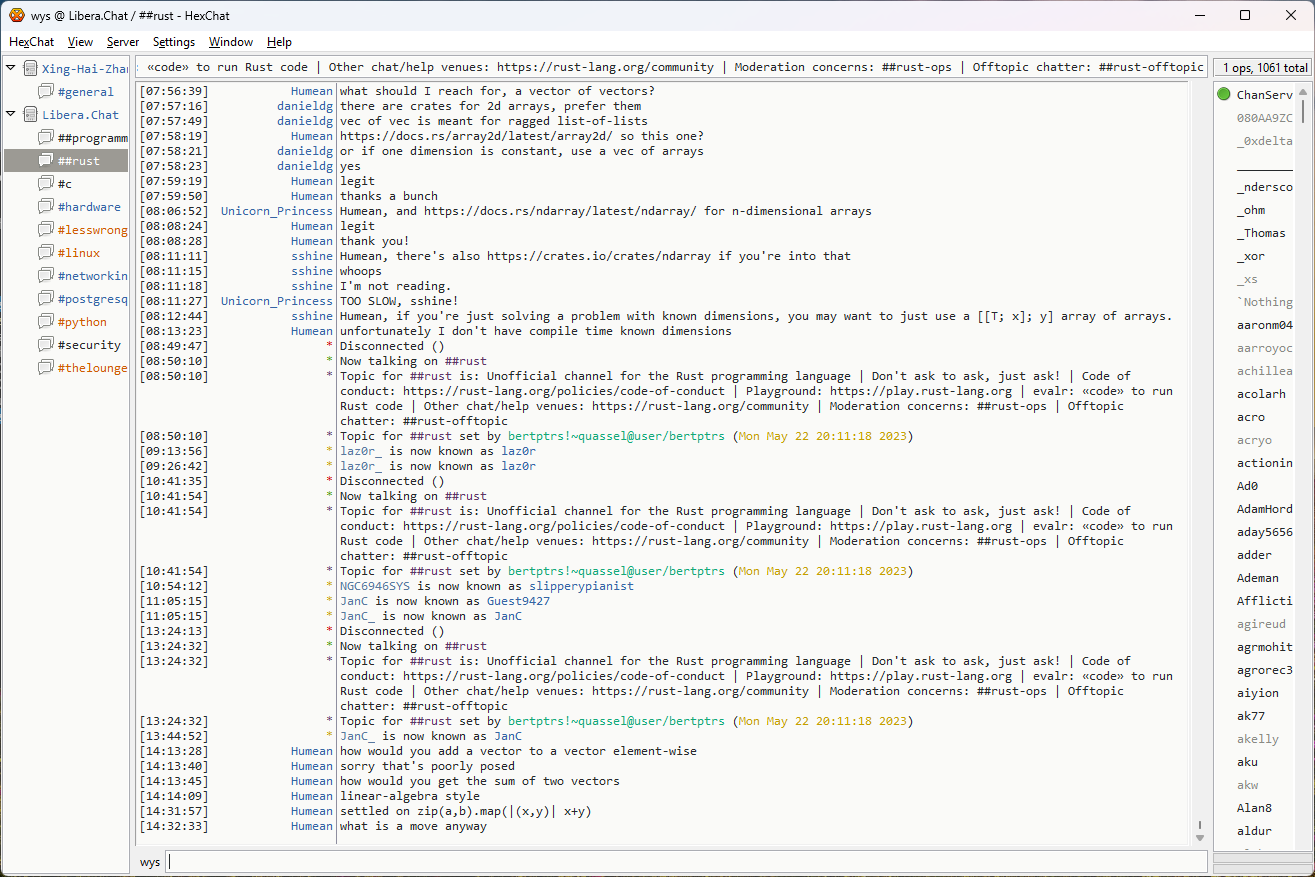Open the docs.rs array2d link
The image size is (1315, 877).
pyautogui.click(x=475, y=136)
